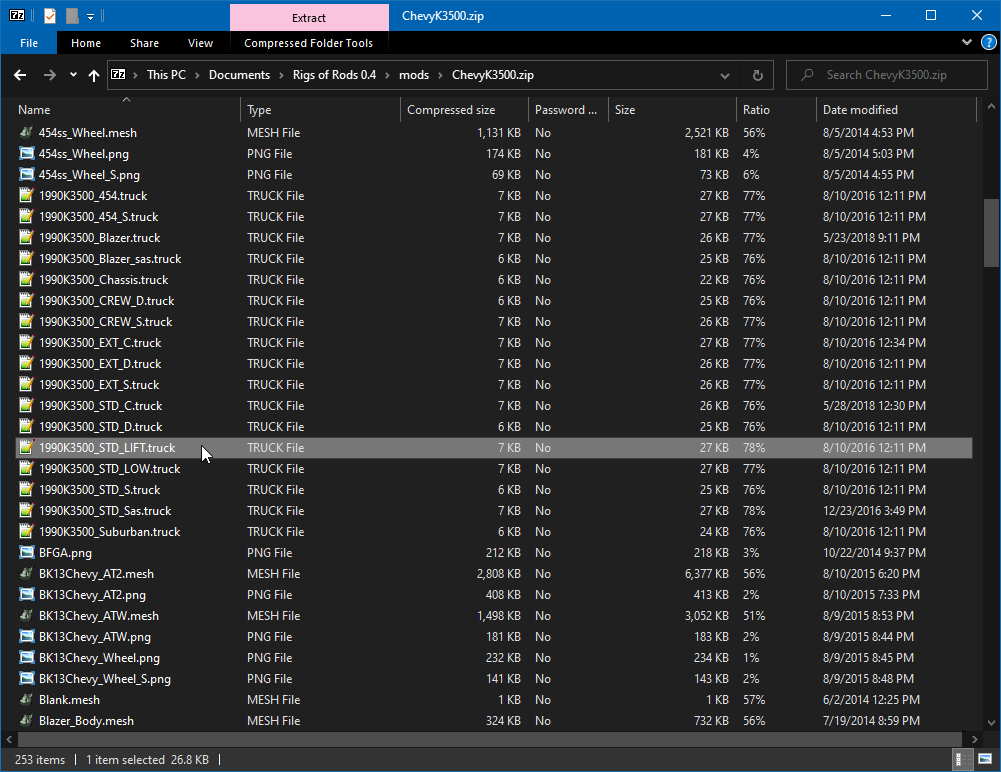Expand the chevron after Documents breadcrumb
The width and height of the screenshot is (1001, 772).
(x=281, y=75)
